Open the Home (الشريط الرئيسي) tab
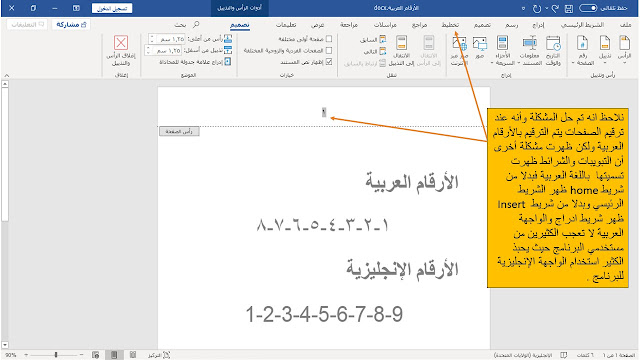This screenshot has height=360, width=640. 582,25
